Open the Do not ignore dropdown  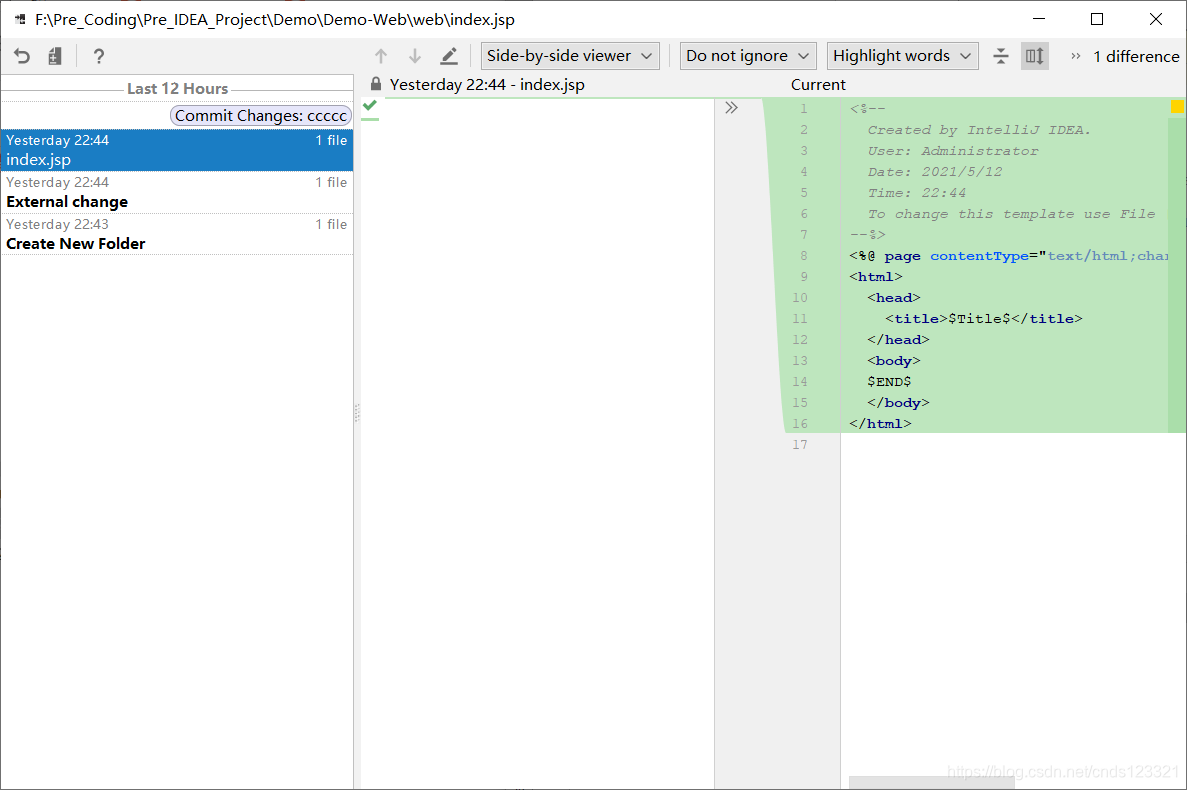click(x=748, y=56)
